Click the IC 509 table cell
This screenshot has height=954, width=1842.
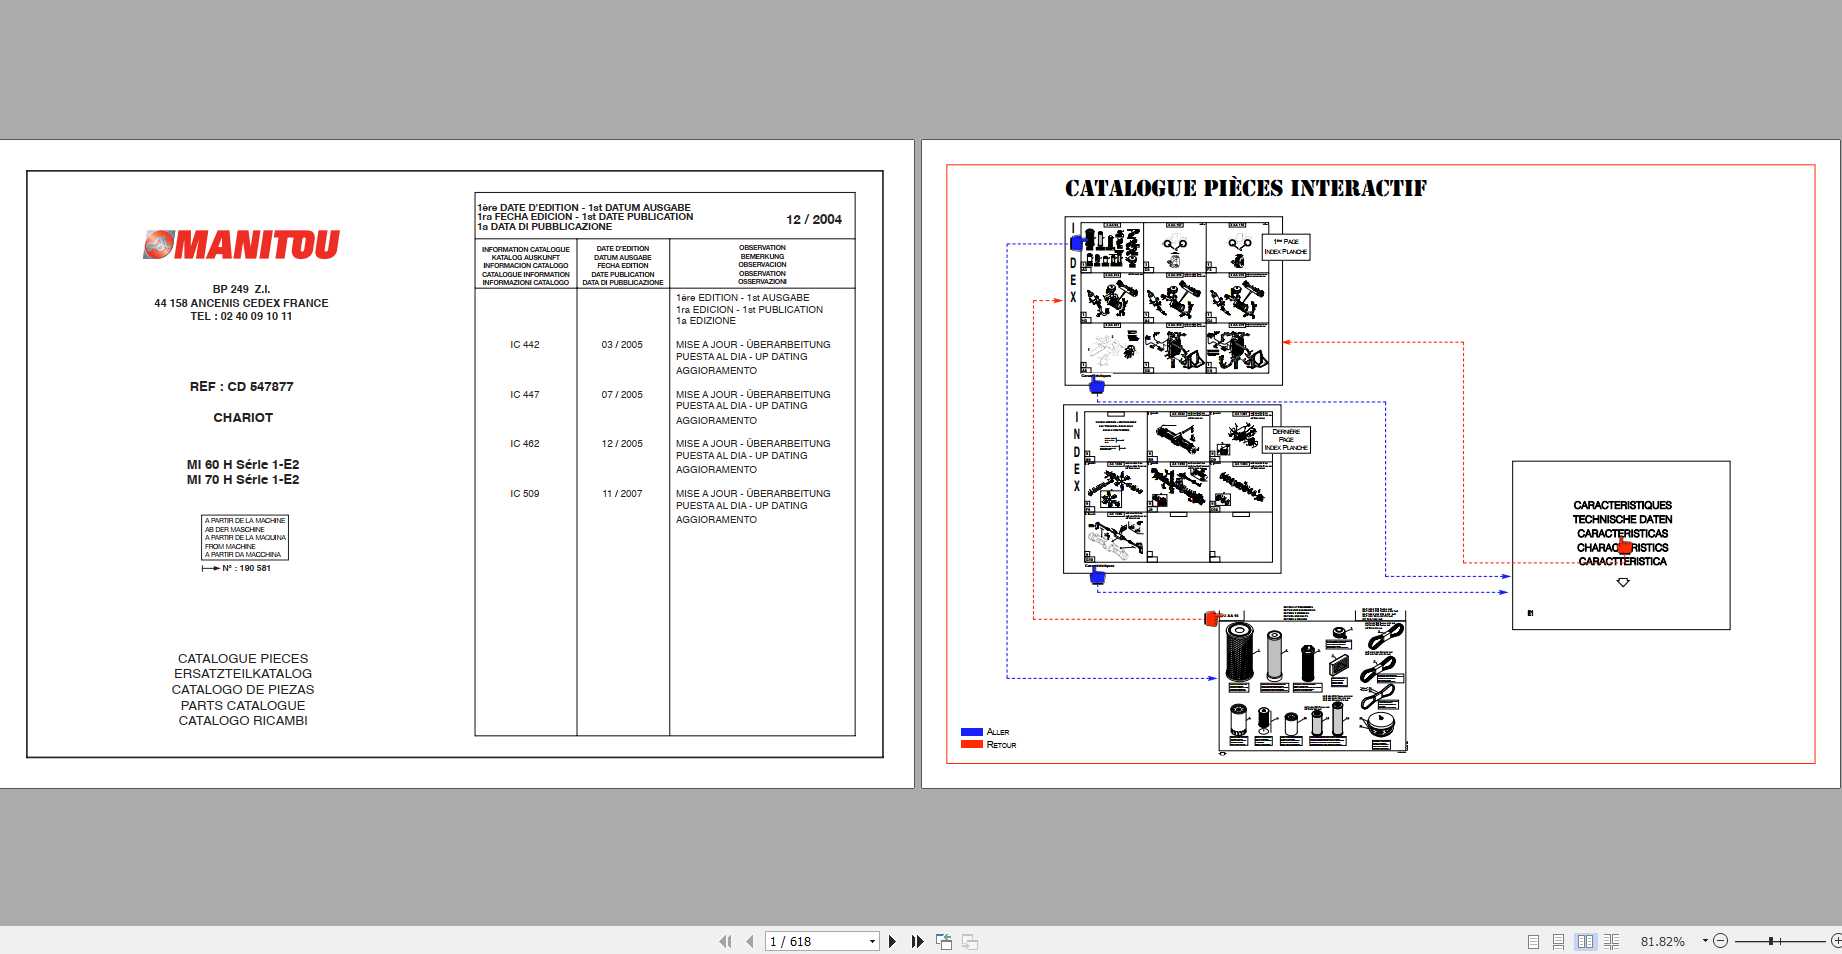[525, 494]
